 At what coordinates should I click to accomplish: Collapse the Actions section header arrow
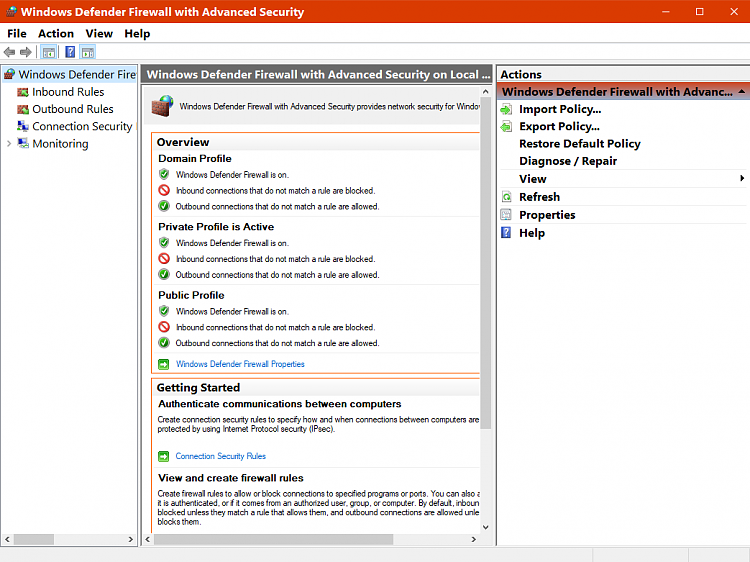point(741,91)
